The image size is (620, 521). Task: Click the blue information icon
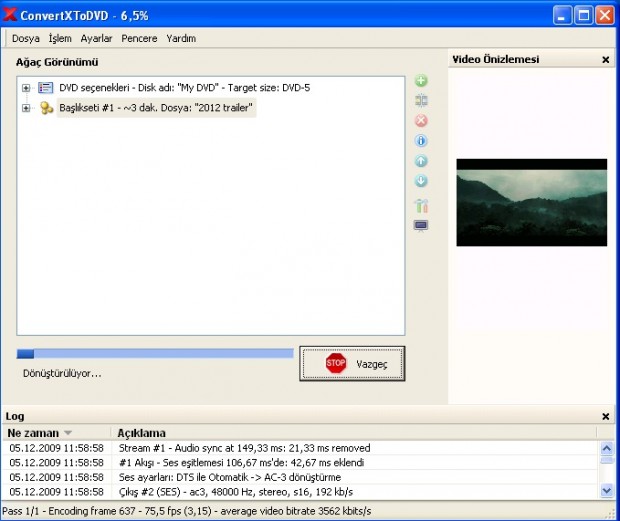point(421,141)
